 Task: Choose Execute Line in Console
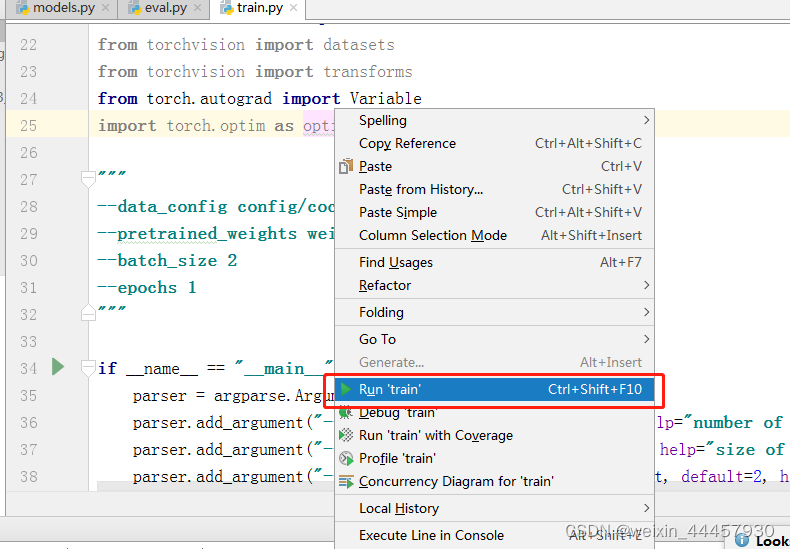point(494,535)
